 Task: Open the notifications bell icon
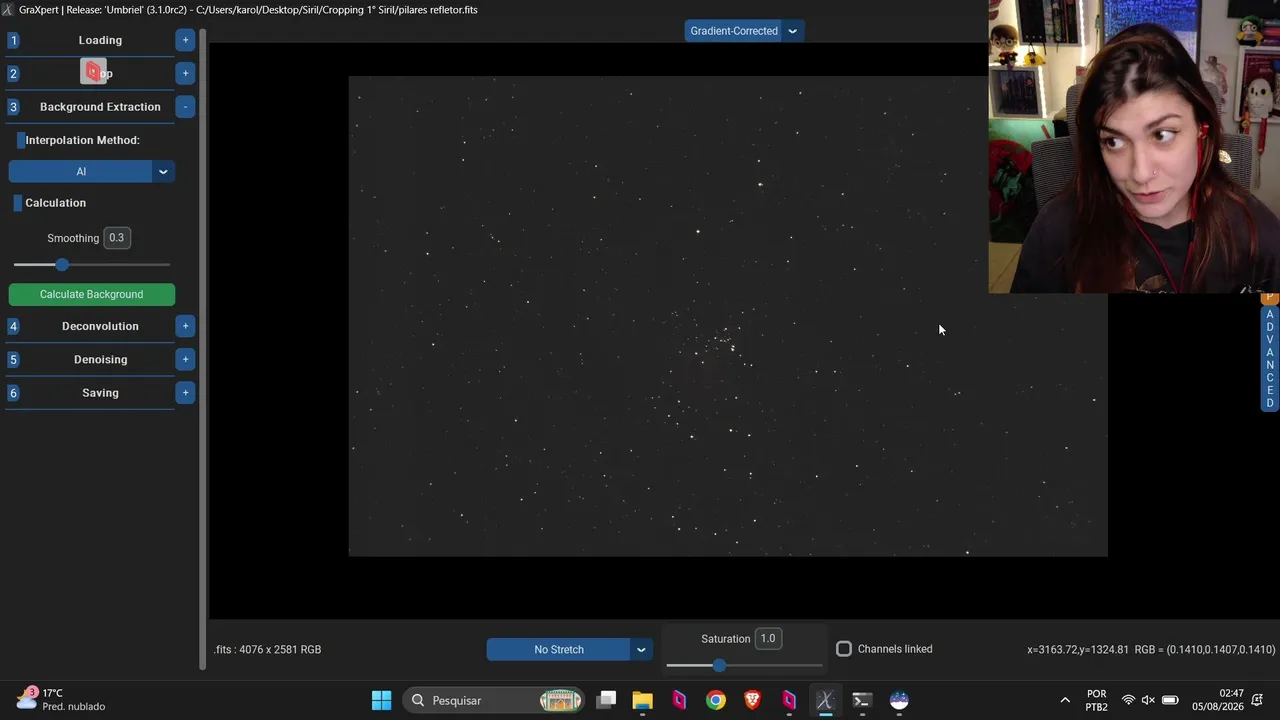1258,700
